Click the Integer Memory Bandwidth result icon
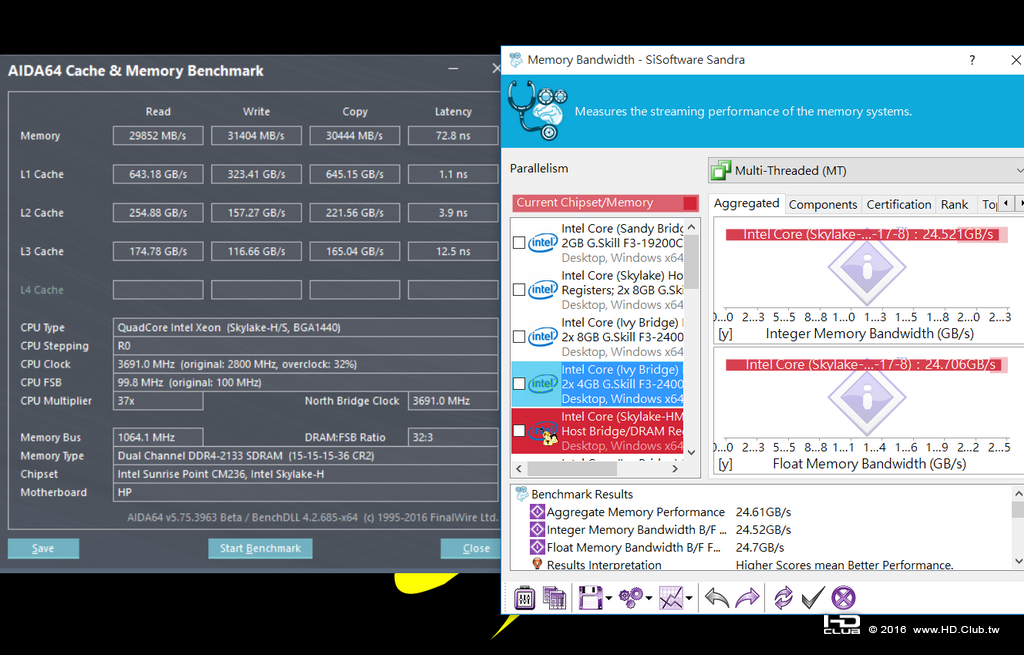Image resolution: width=1024 pixels, height=655 pixels. coord(537,529)
